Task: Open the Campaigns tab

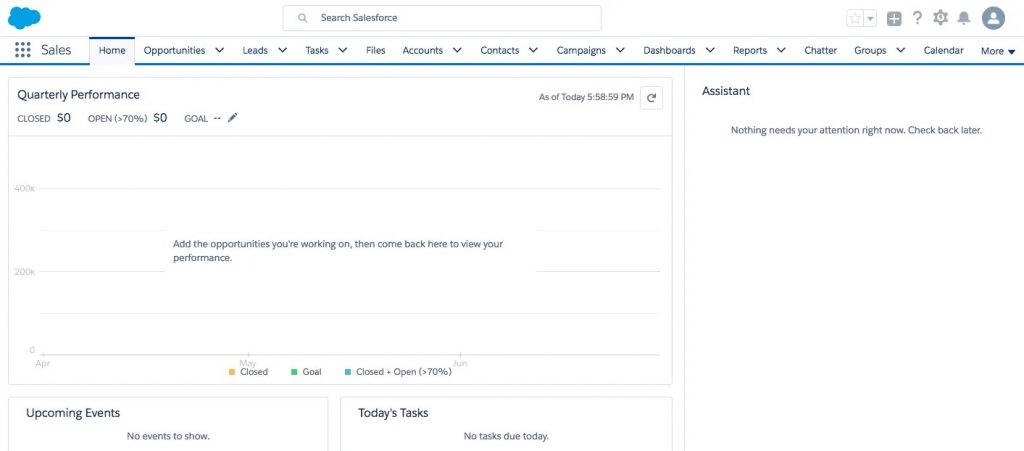Action: point(581,50)
